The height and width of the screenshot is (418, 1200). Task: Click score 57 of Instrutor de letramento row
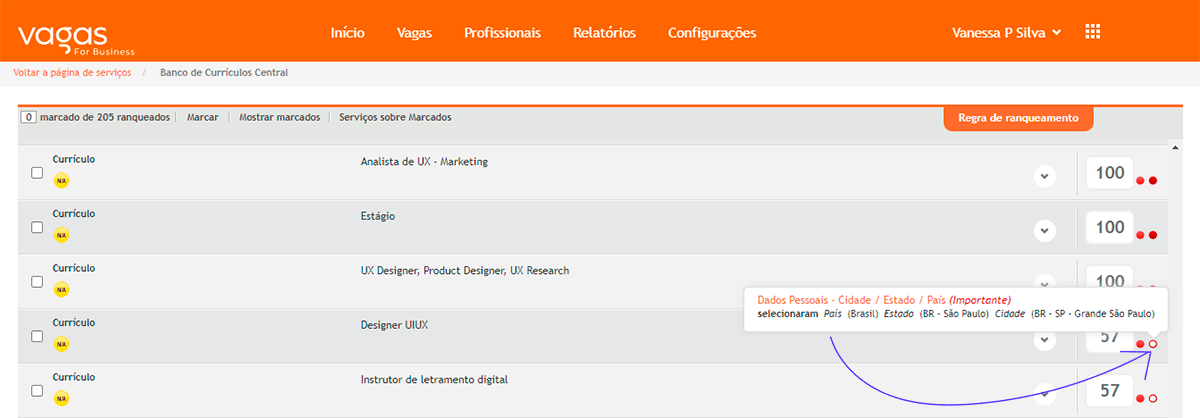pyautogui.click(x=1110, y=391)
